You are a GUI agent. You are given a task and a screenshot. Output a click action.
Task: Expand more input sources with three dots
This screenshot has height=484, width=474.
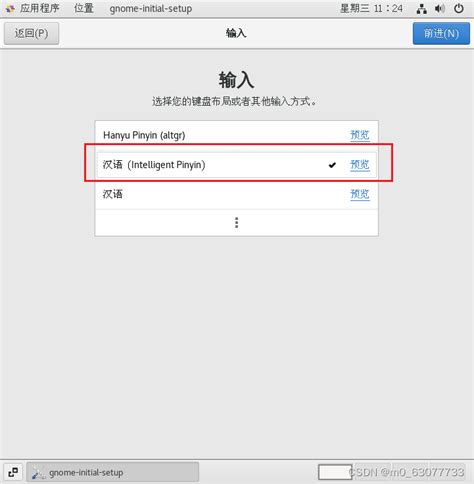[236, 222]
